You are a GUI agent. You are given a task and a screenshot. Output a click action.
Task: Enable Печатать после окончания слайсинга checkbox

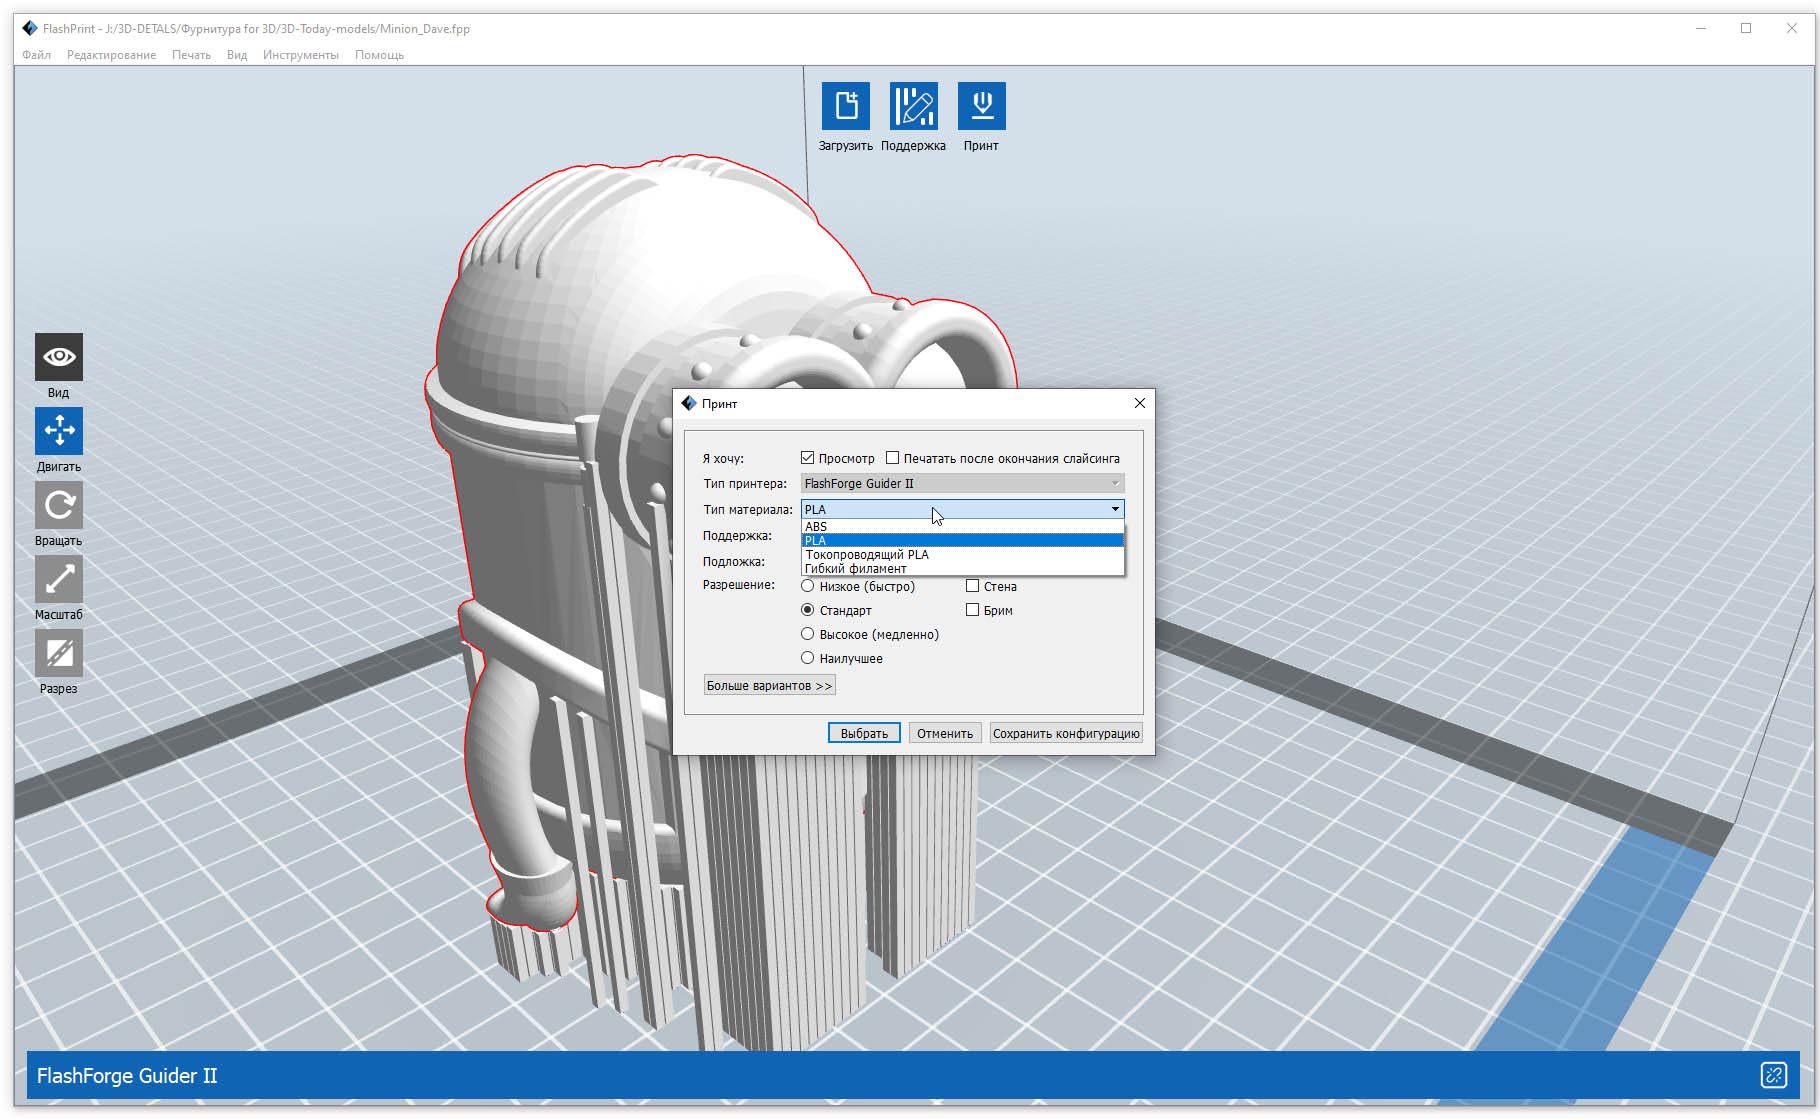(893, 458)
